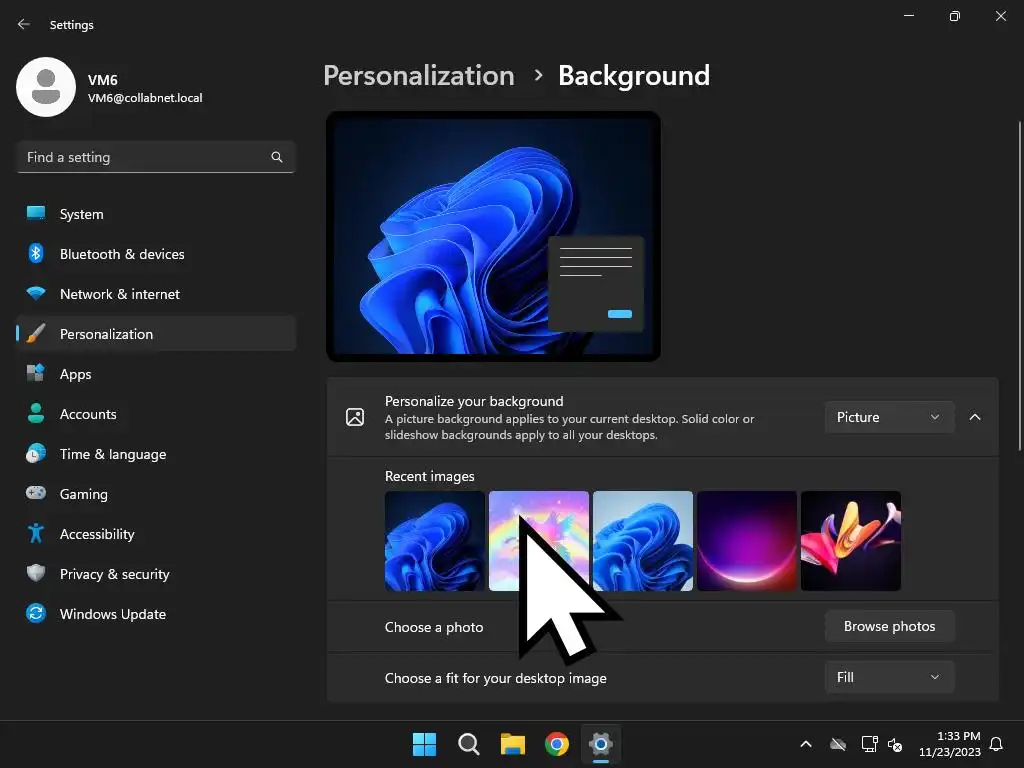Viewport: 1024px width, 768px height.
Task: Open the Windows Start menu
Action: click(424, 744)
